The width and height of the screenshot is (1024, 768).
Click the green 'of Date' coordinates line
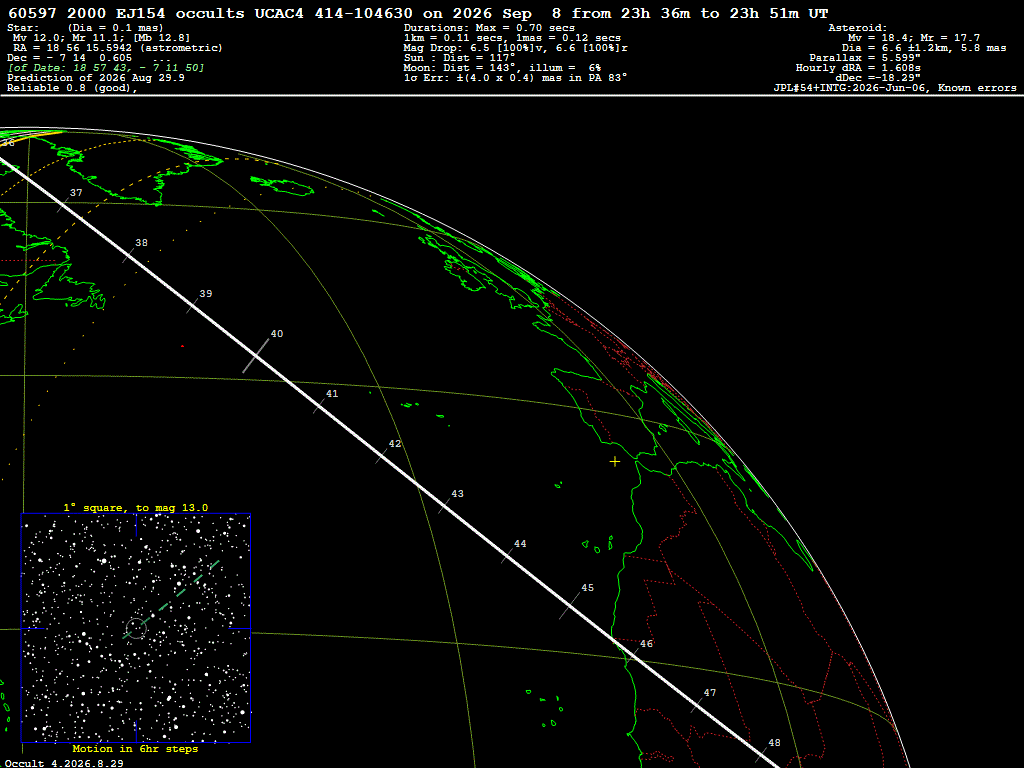pos(106,68)
